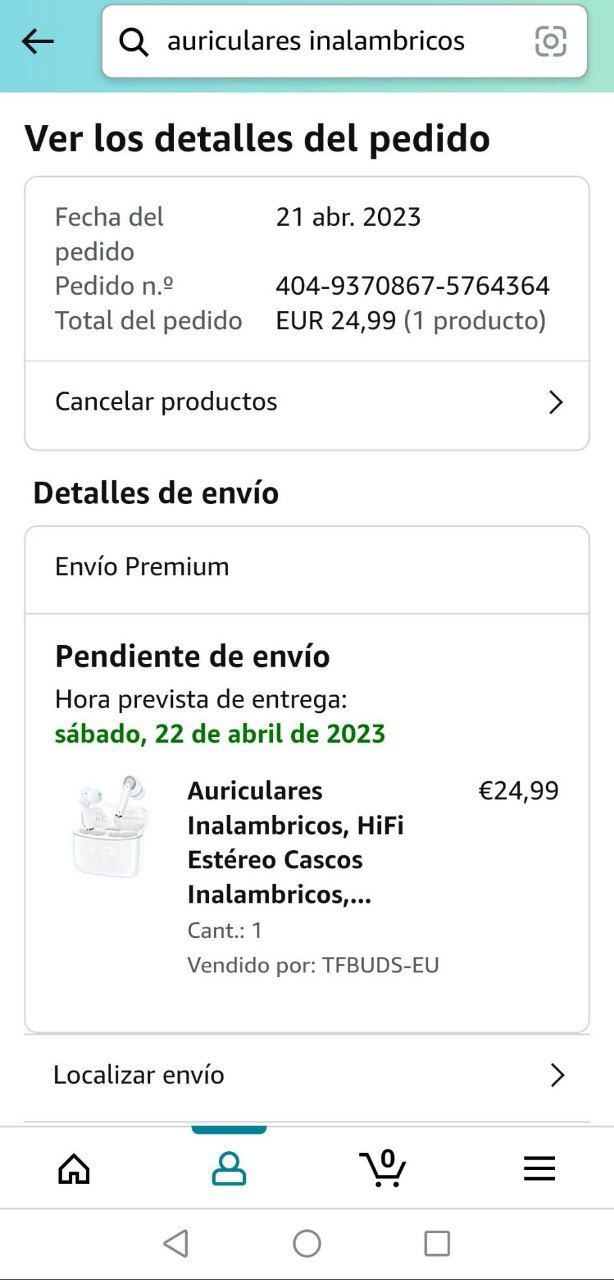The image size is (614, 1280).
Task: Expand Localizar envío chevron
Action: pyautogui.click(x=557, y=1076)
